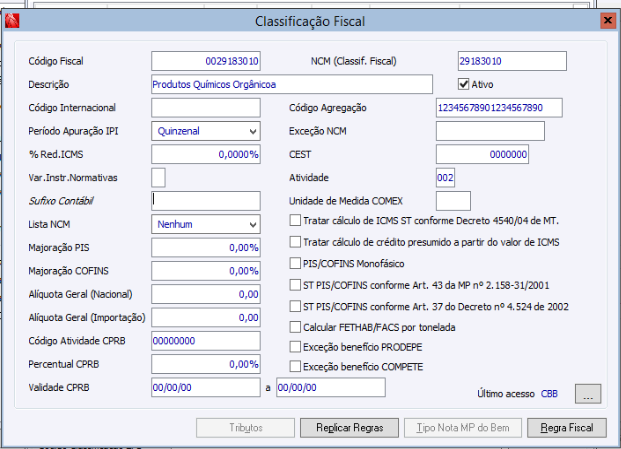621x449 pixels.
Task: Click the ellipsis button beside Último acesso
Action: (x=588, y=393)
